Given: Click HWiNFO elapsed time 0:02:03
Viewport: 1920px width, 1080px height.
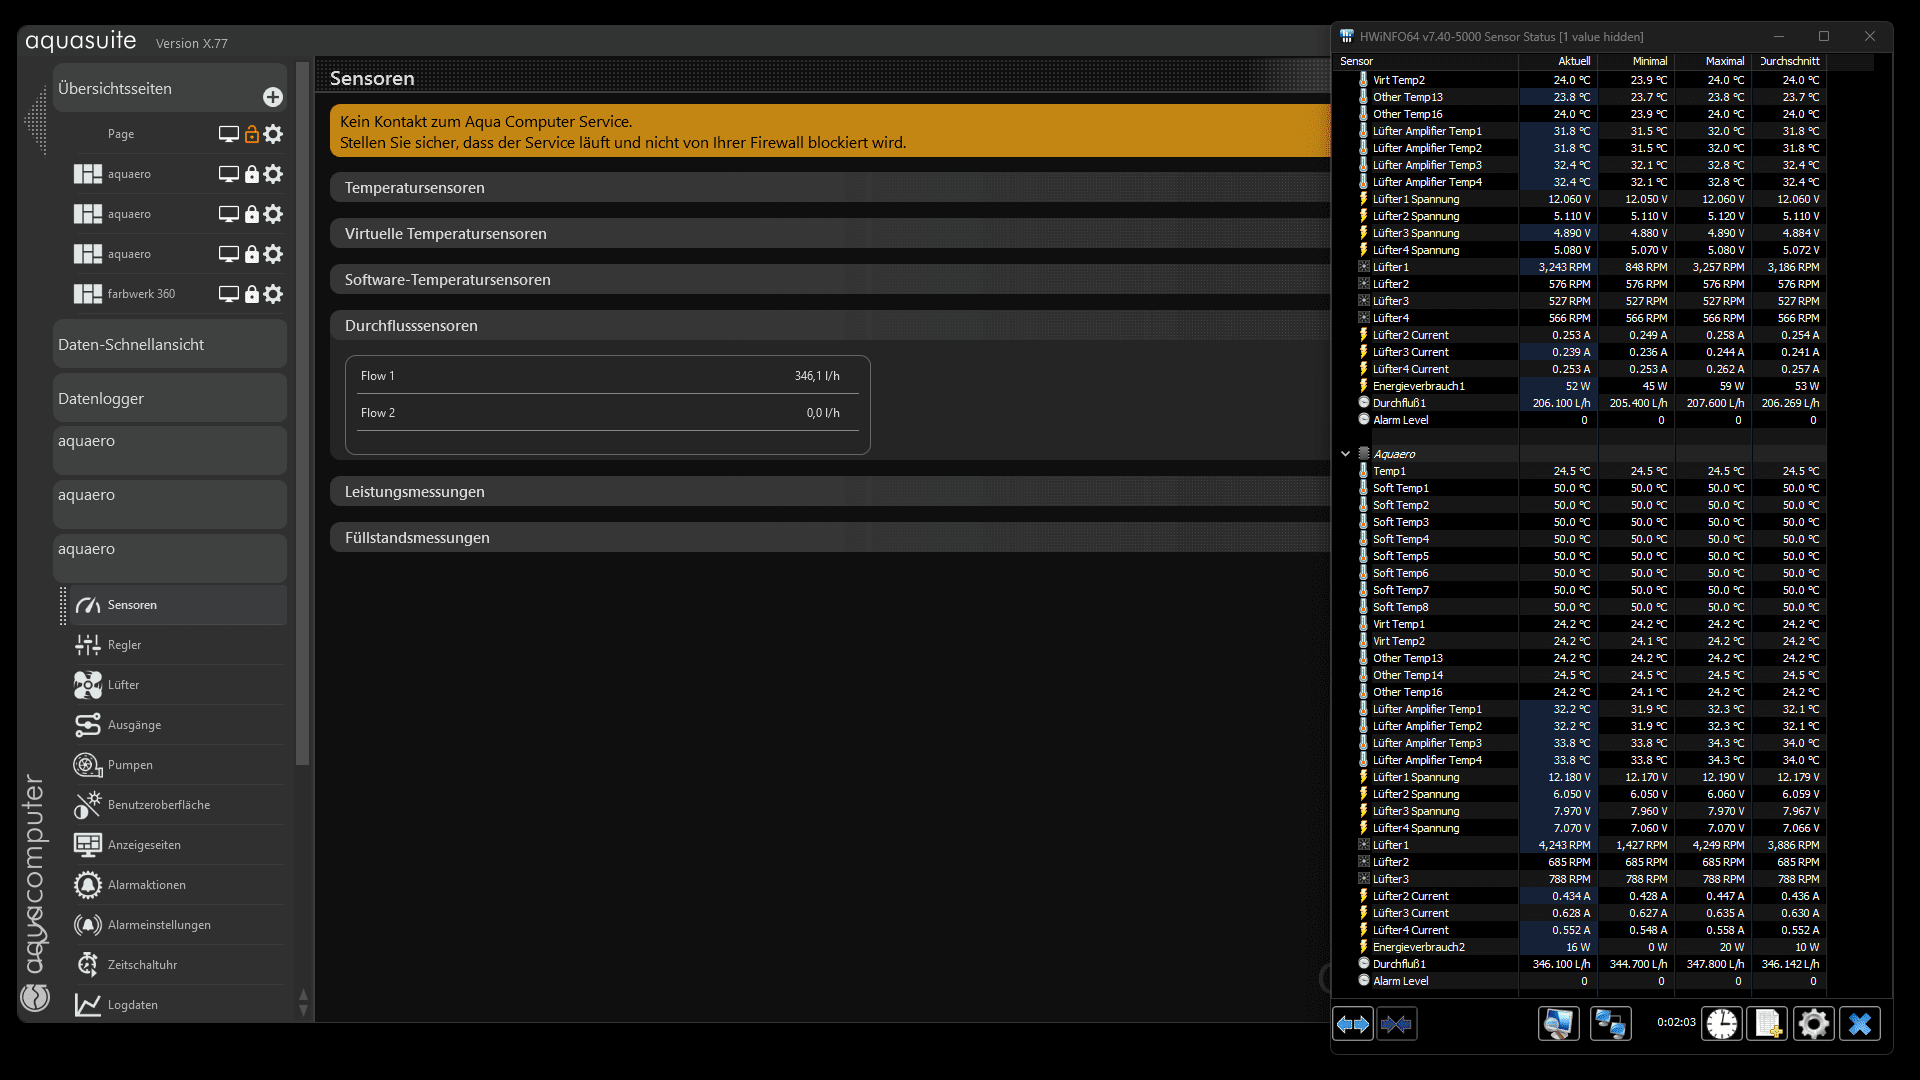Looking at the screenshot, I should pos(1676,1023).
